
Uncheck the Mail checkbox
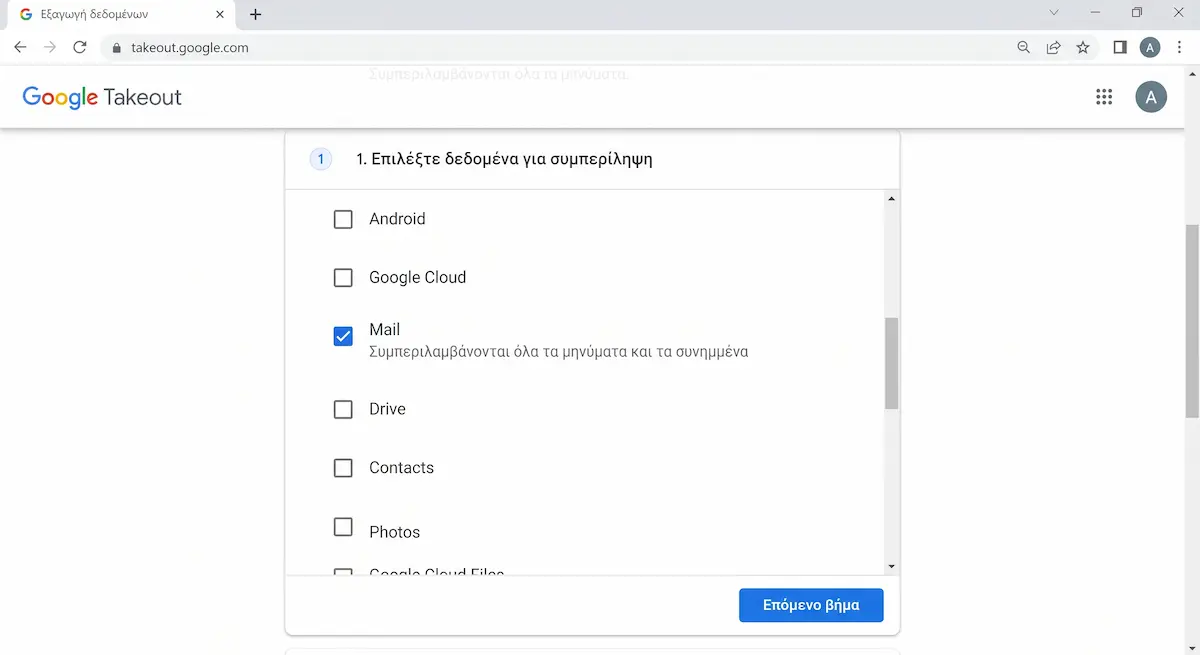(343, 336)
